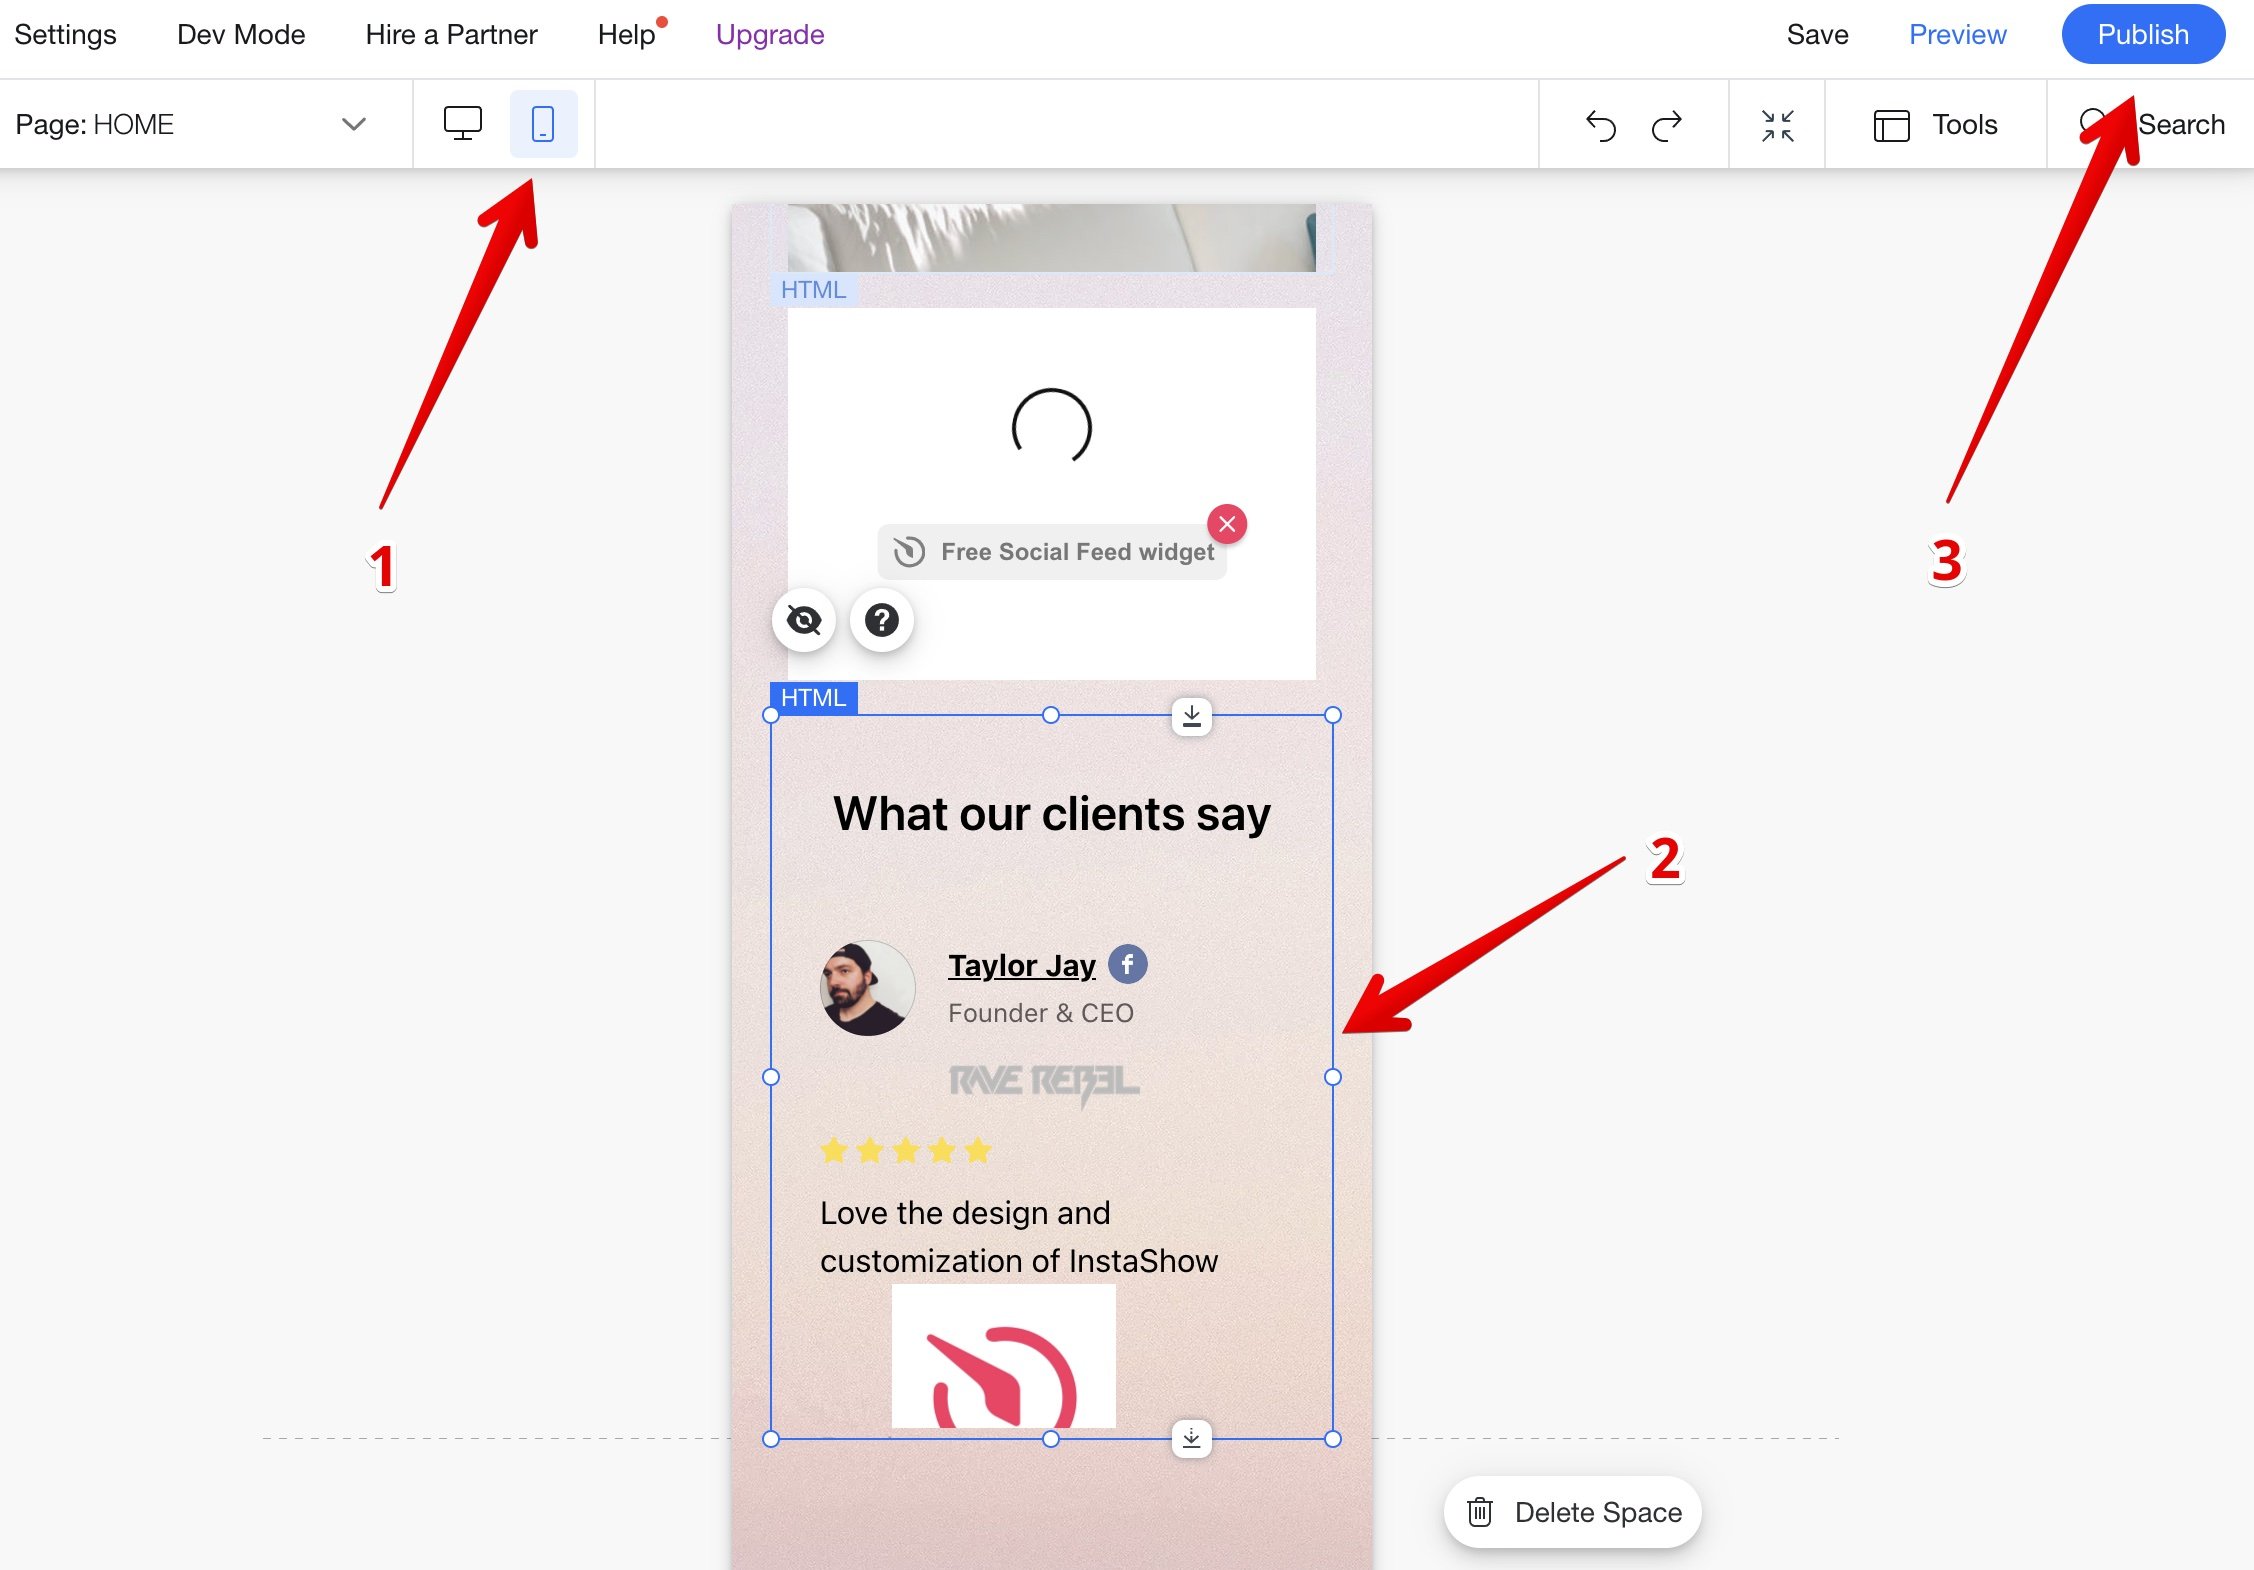Open the Dev Mode menu
Screen dimensions: 2254x1570
pos(241,35)
